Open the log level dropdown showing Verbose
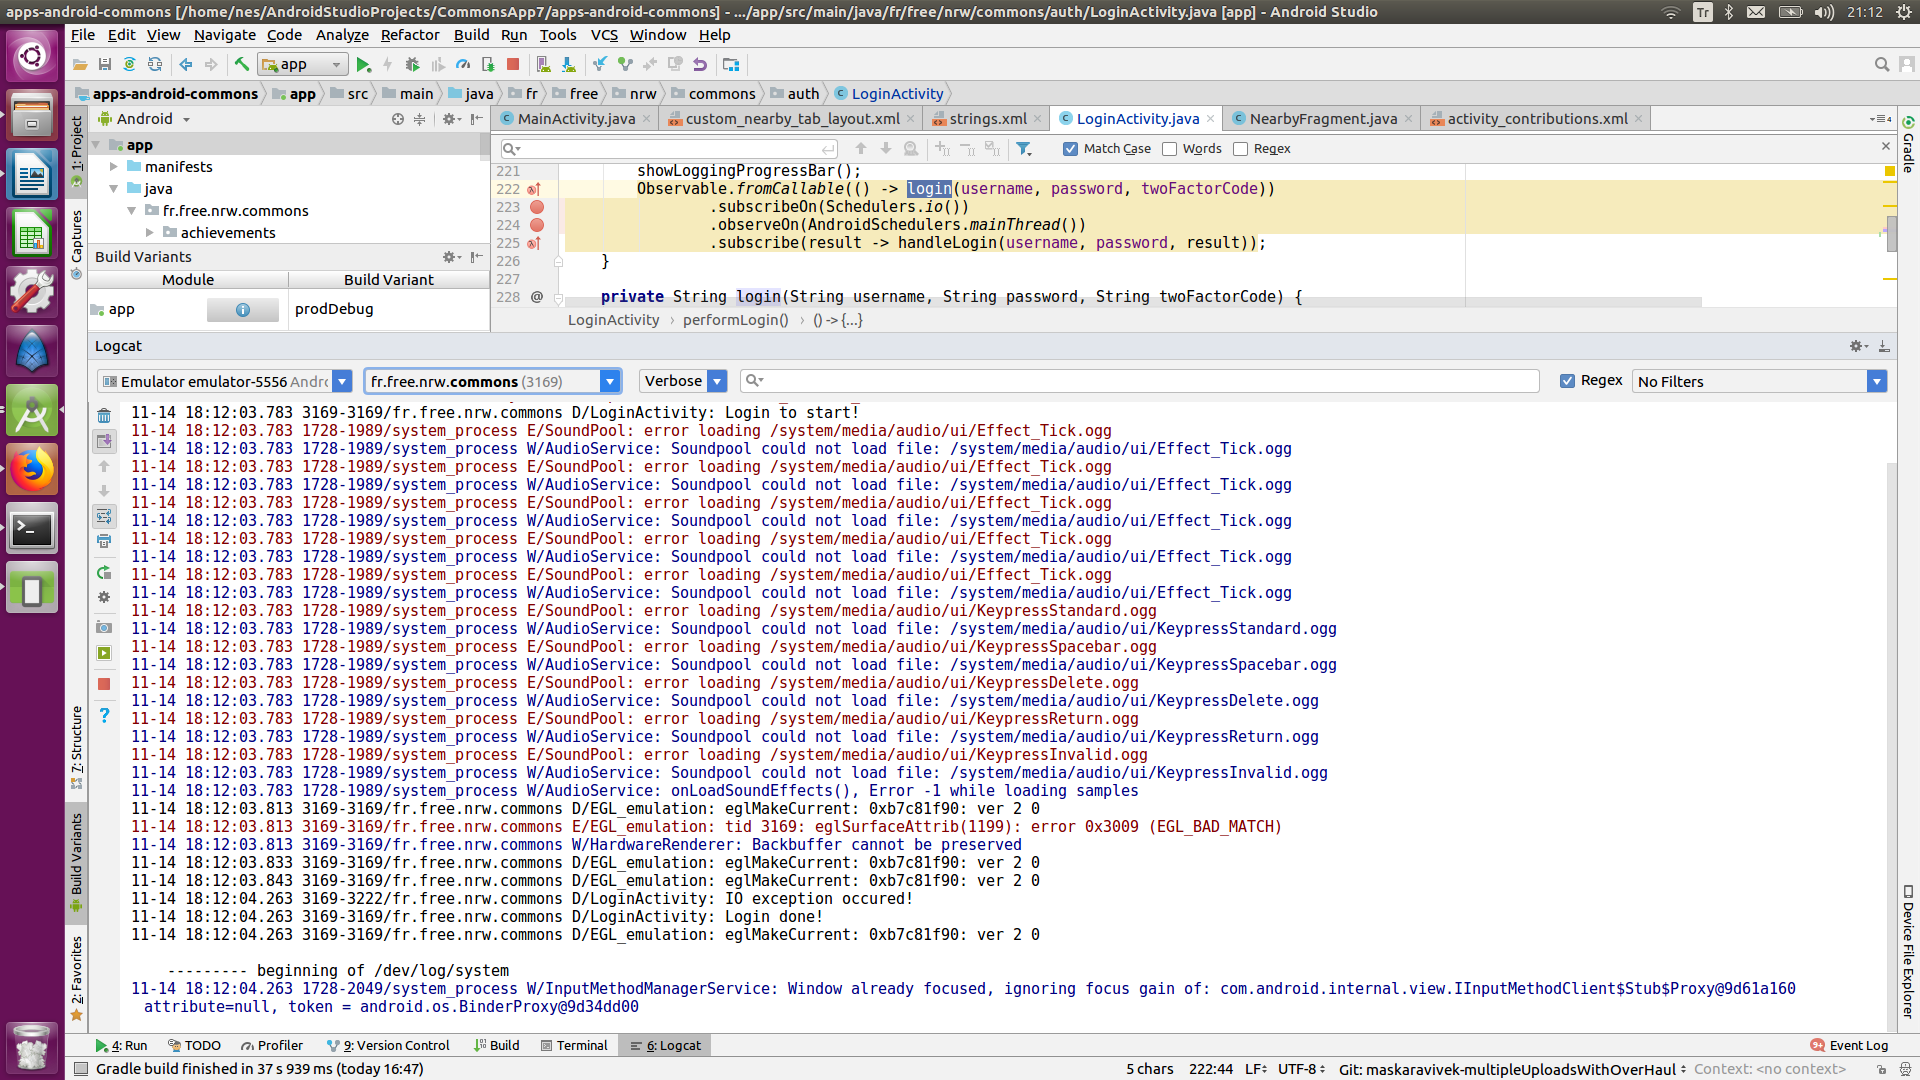Image resolution: width=1920 pixels, height=1080 pixels. tap(717, 381)
